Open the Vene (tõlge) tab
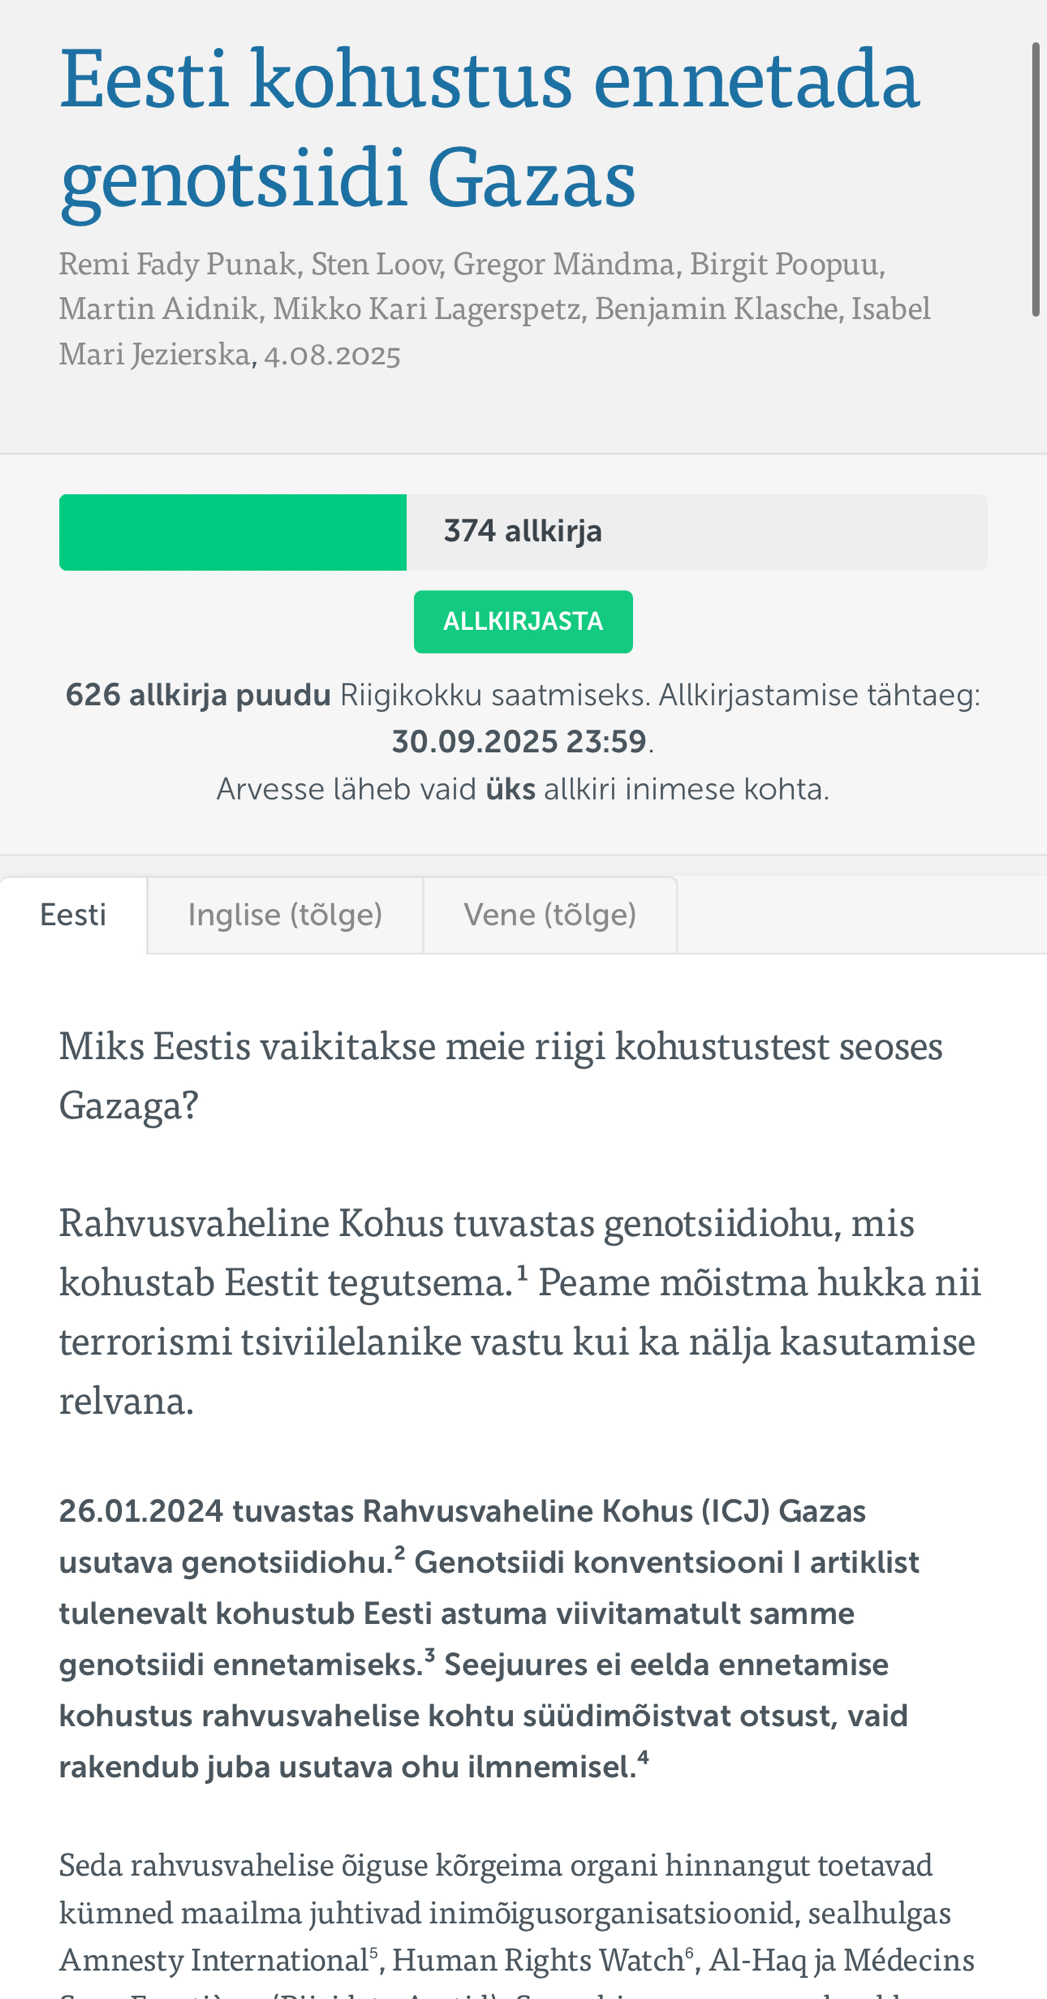Screen dimensions: 1047x1999 coord(550,915)
